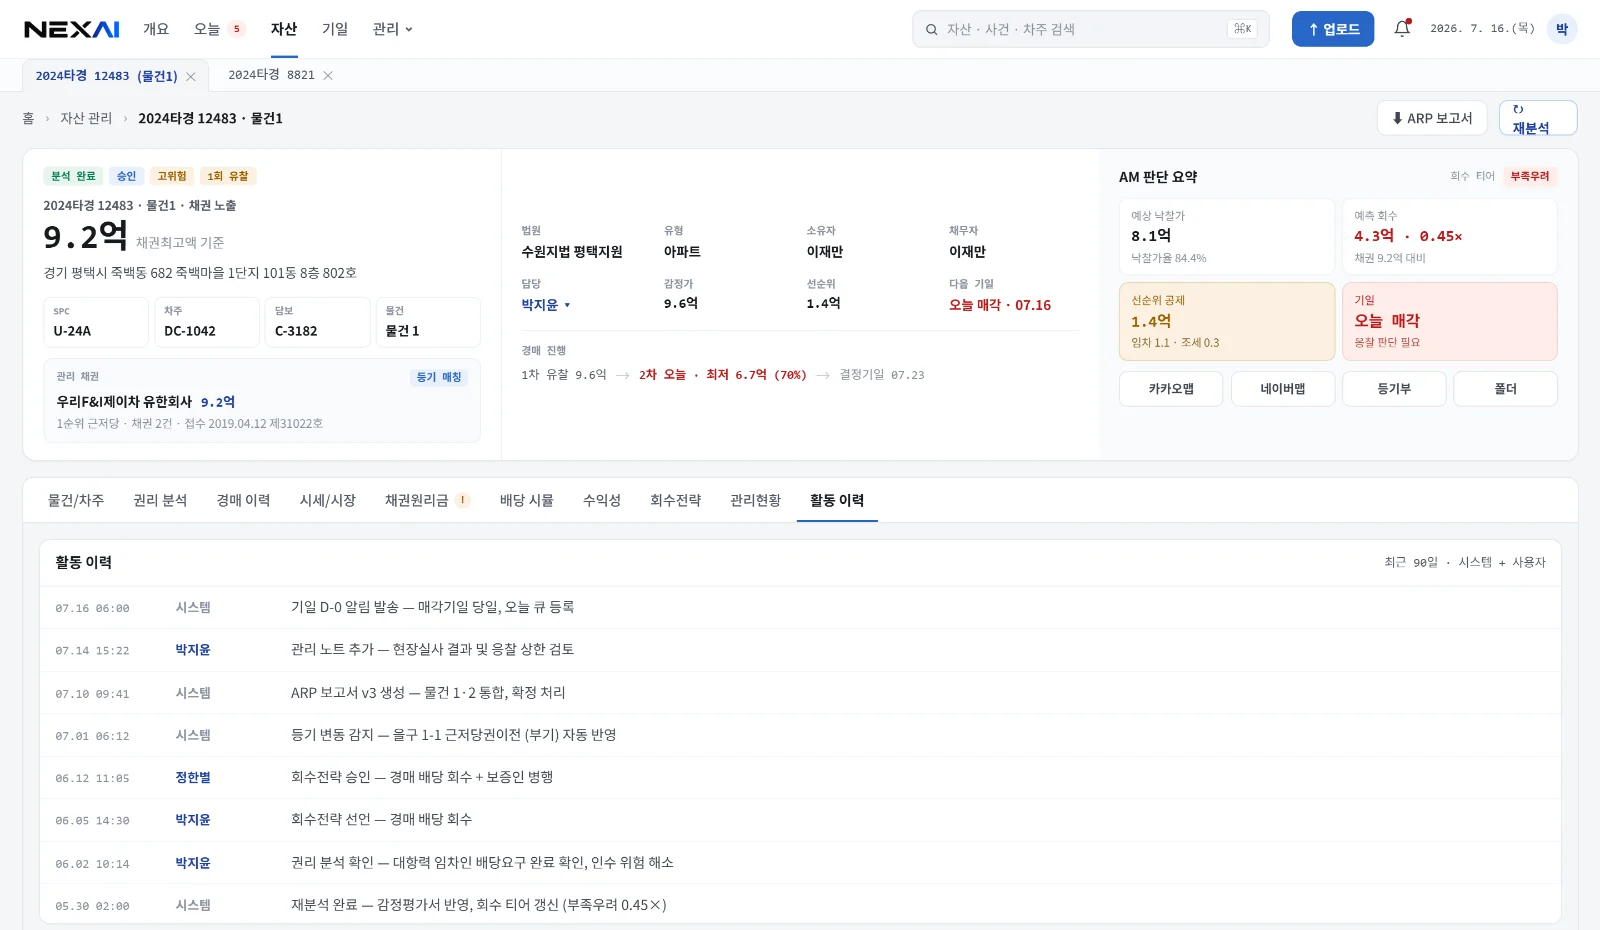Click the search magnifier icon
The height and width of the screenshot is (930, 1600).
[931, 30]
